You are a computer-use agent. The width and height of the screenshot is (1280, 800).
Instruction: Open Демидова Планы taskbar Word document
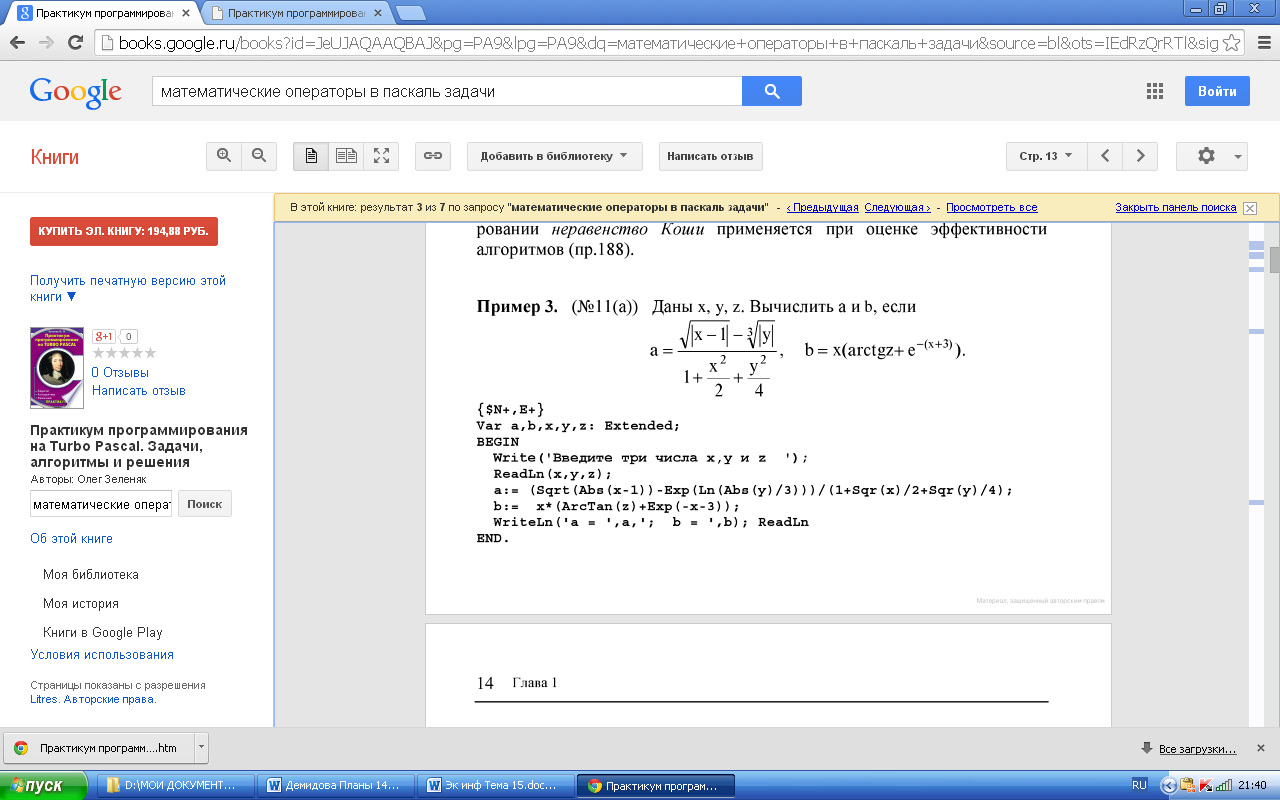(335, 785)
